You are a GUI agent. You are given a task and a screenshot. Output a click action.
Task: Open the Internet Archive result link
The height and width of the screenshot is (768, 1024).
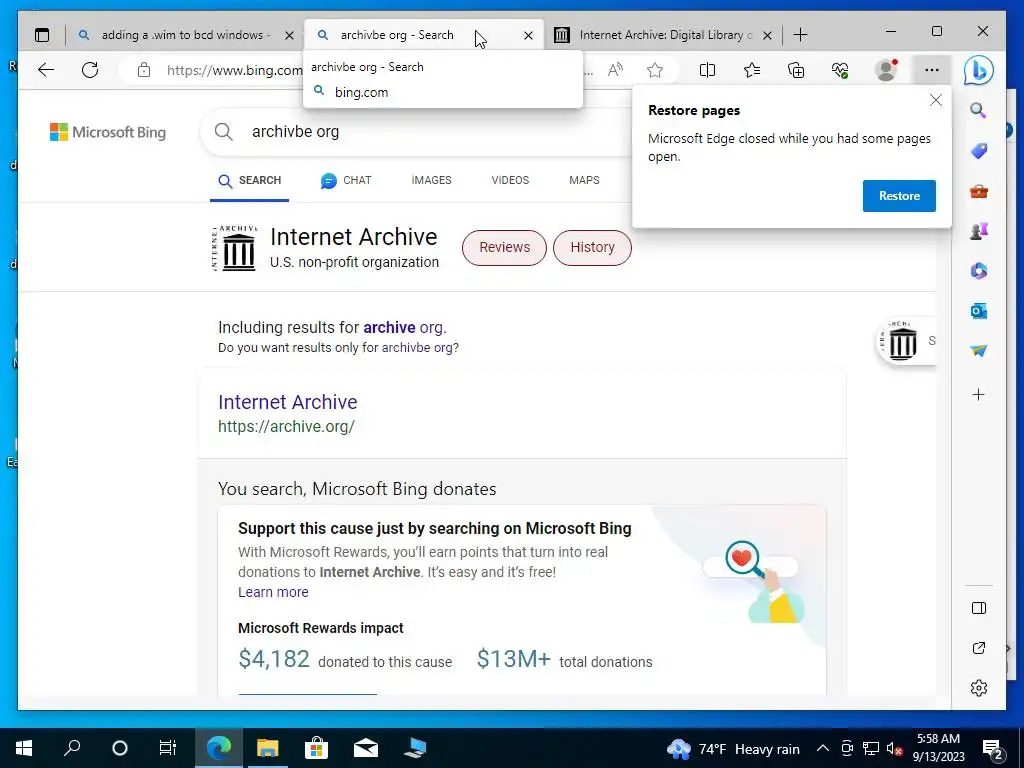click(x=287, y=402)
